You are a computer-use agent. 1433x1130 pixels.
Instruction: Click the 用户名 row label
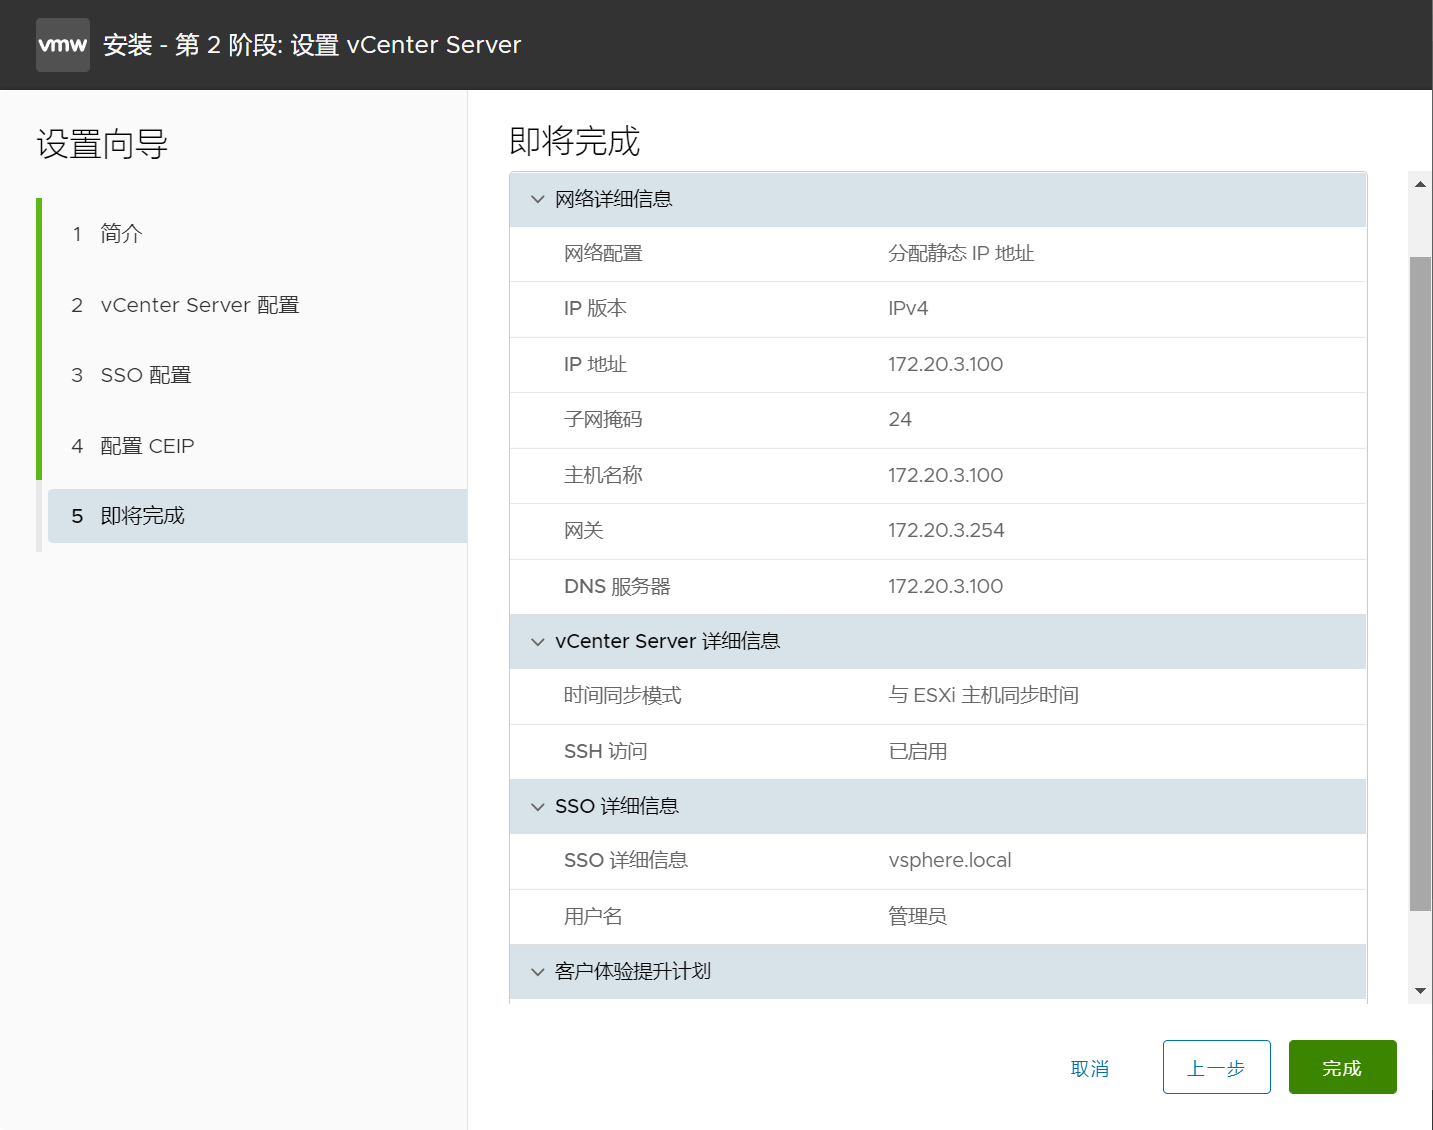[x=593, y=916]
